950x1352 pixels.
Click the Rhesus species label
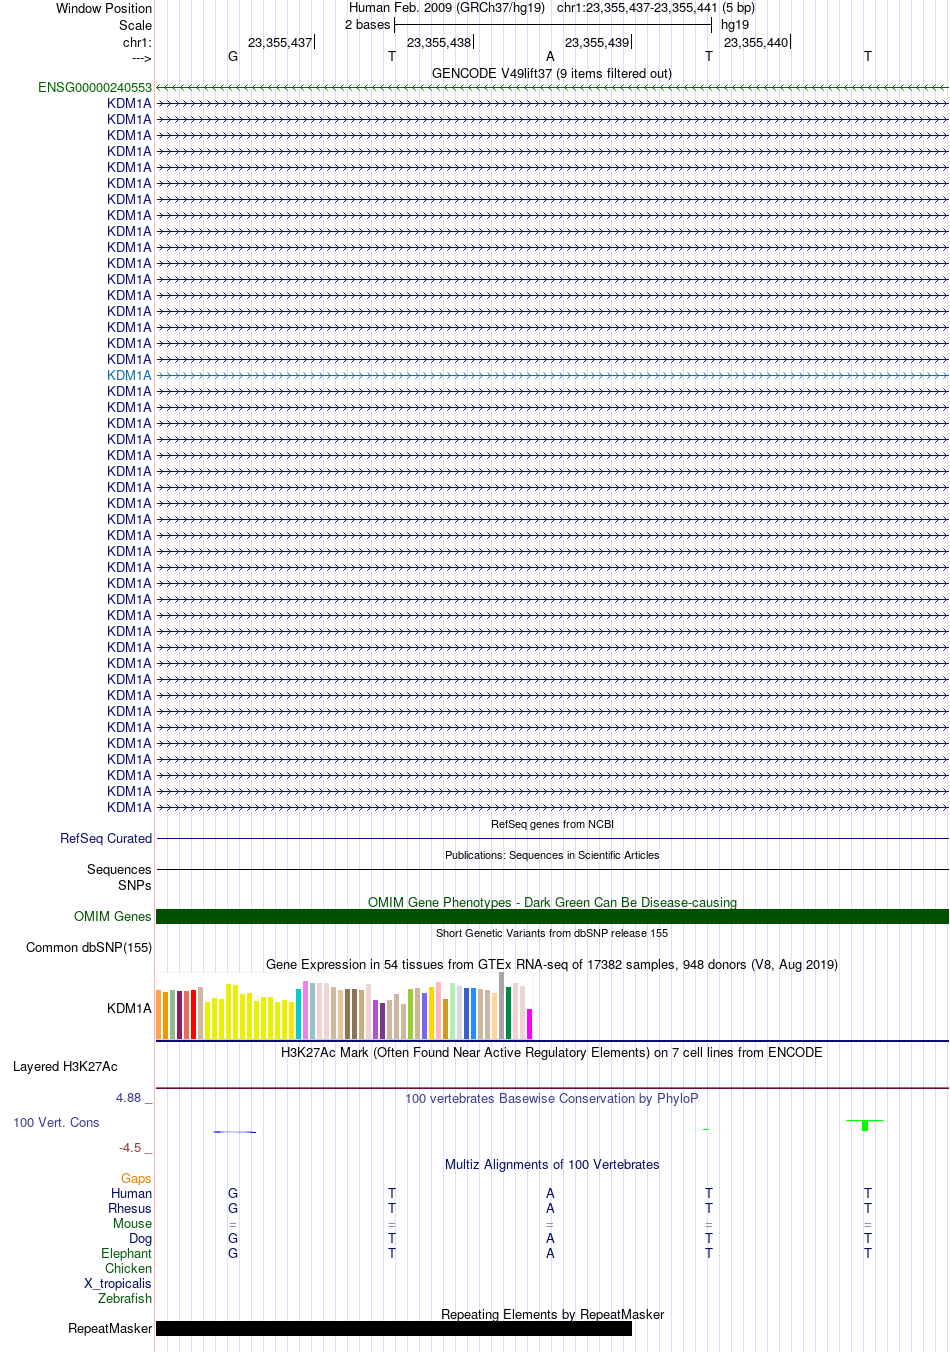pyautogui.click(x=130, y=1209)
